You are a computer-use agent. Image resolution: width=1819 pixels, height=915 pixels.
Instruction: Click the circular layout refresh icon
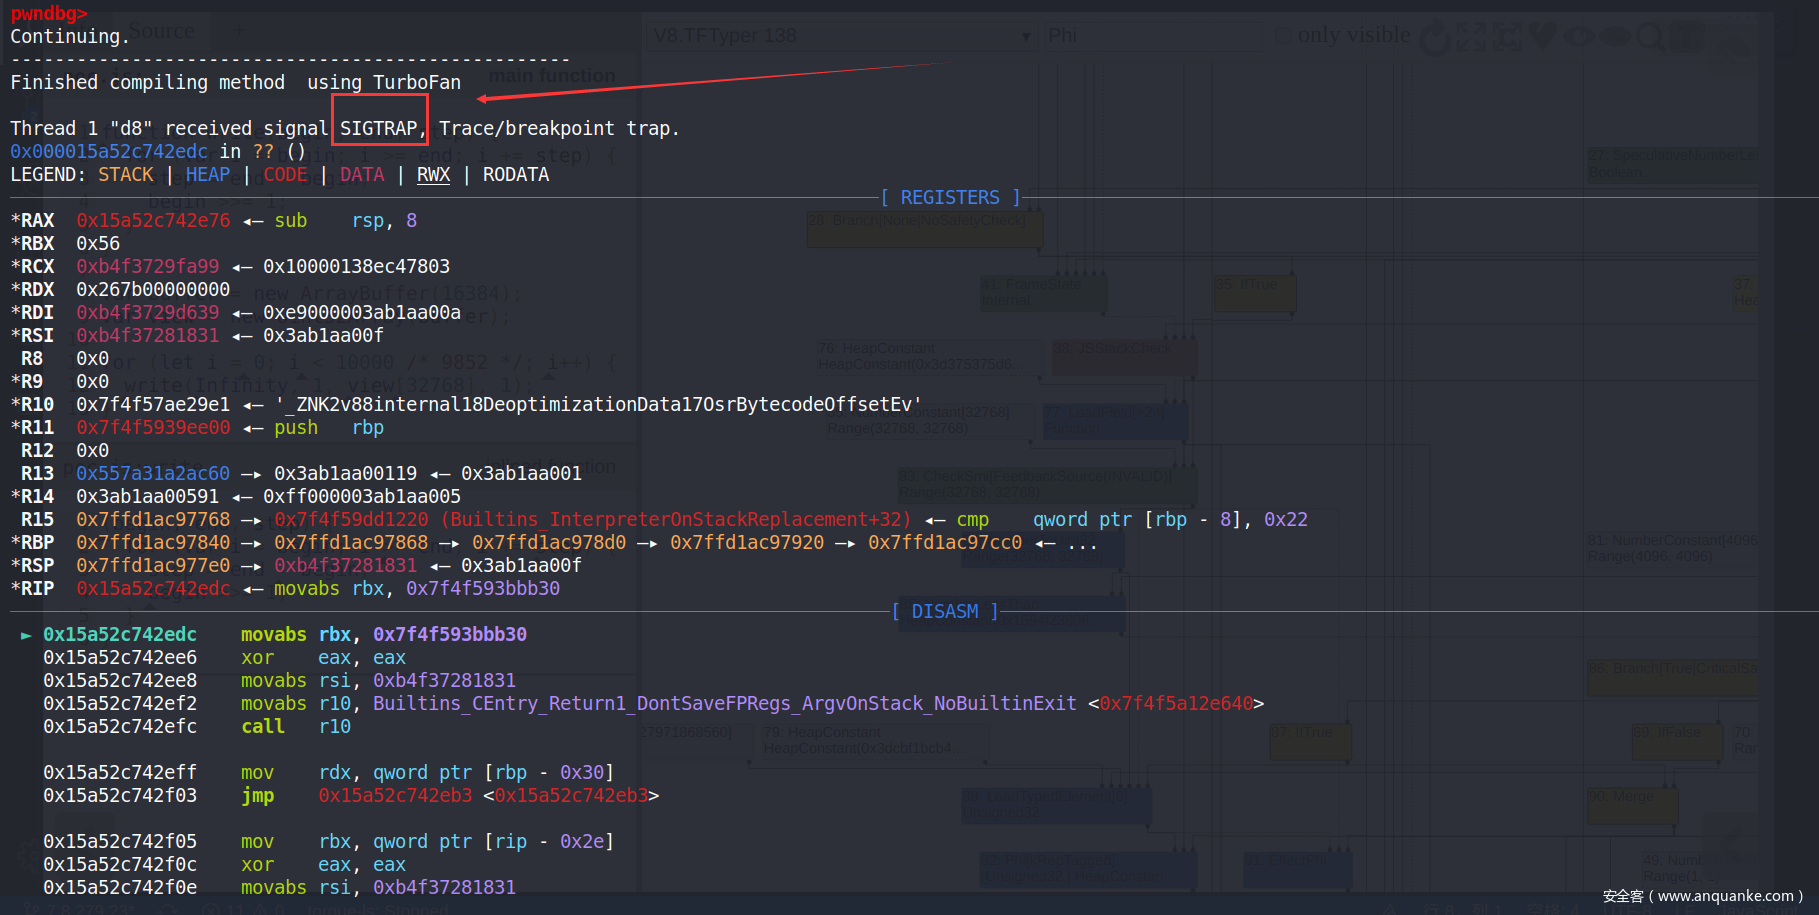1435,37
